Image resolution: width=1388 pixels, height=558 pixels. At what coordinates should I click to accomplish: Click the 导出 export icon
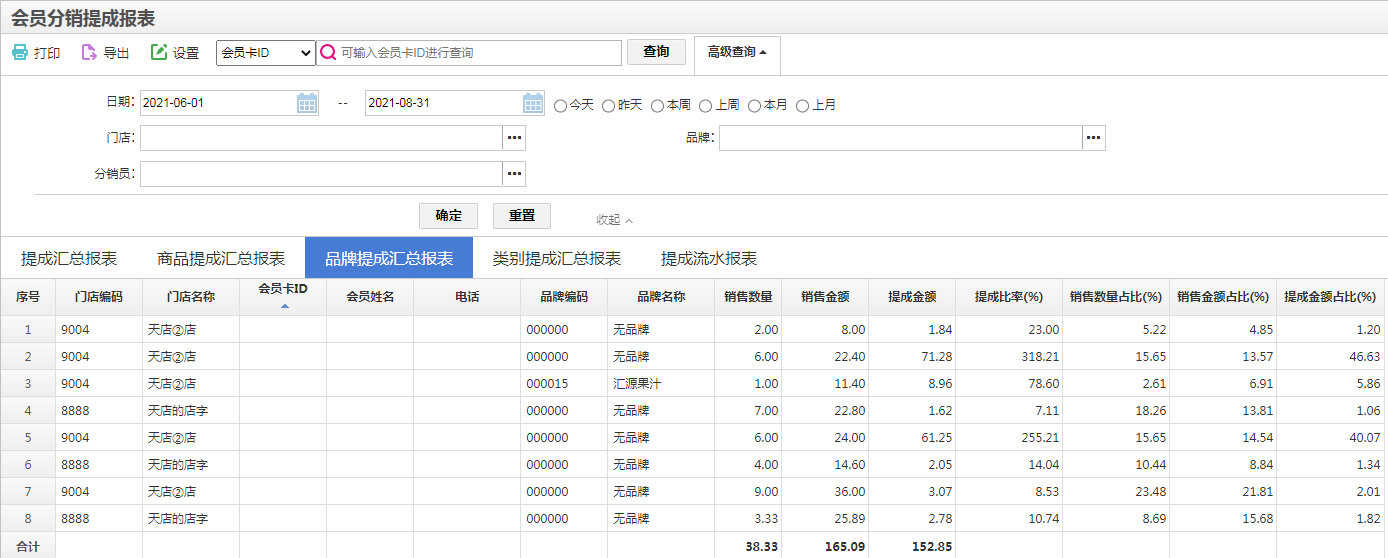89,53
